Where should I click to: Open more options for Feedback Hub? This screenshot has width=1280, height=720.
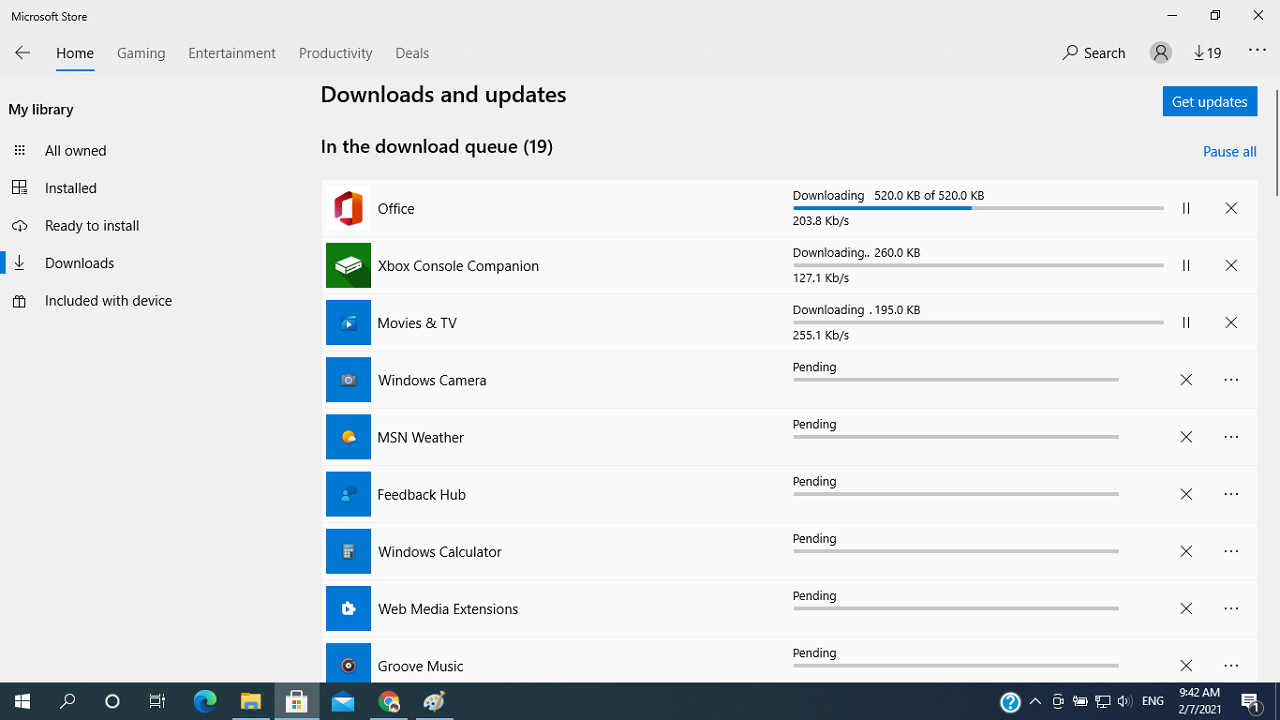point(1231,494)
